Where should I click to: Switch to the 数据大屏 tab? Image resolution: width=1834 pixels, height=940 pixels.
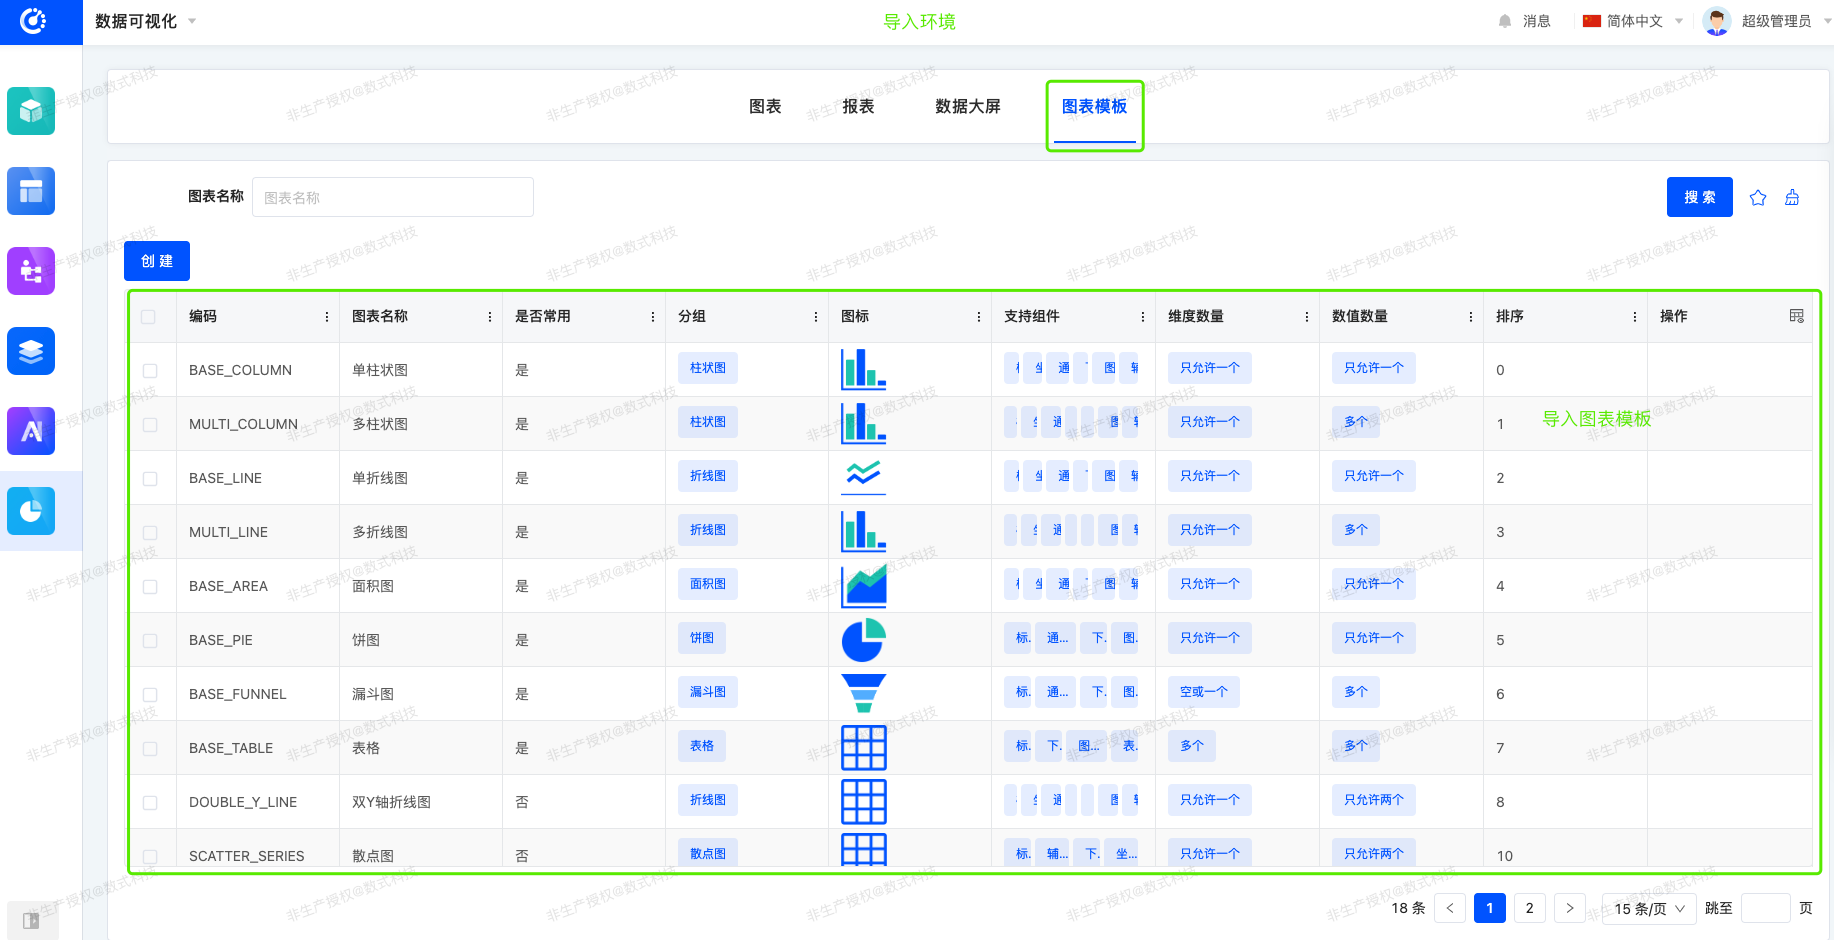(x=968, y=107)
